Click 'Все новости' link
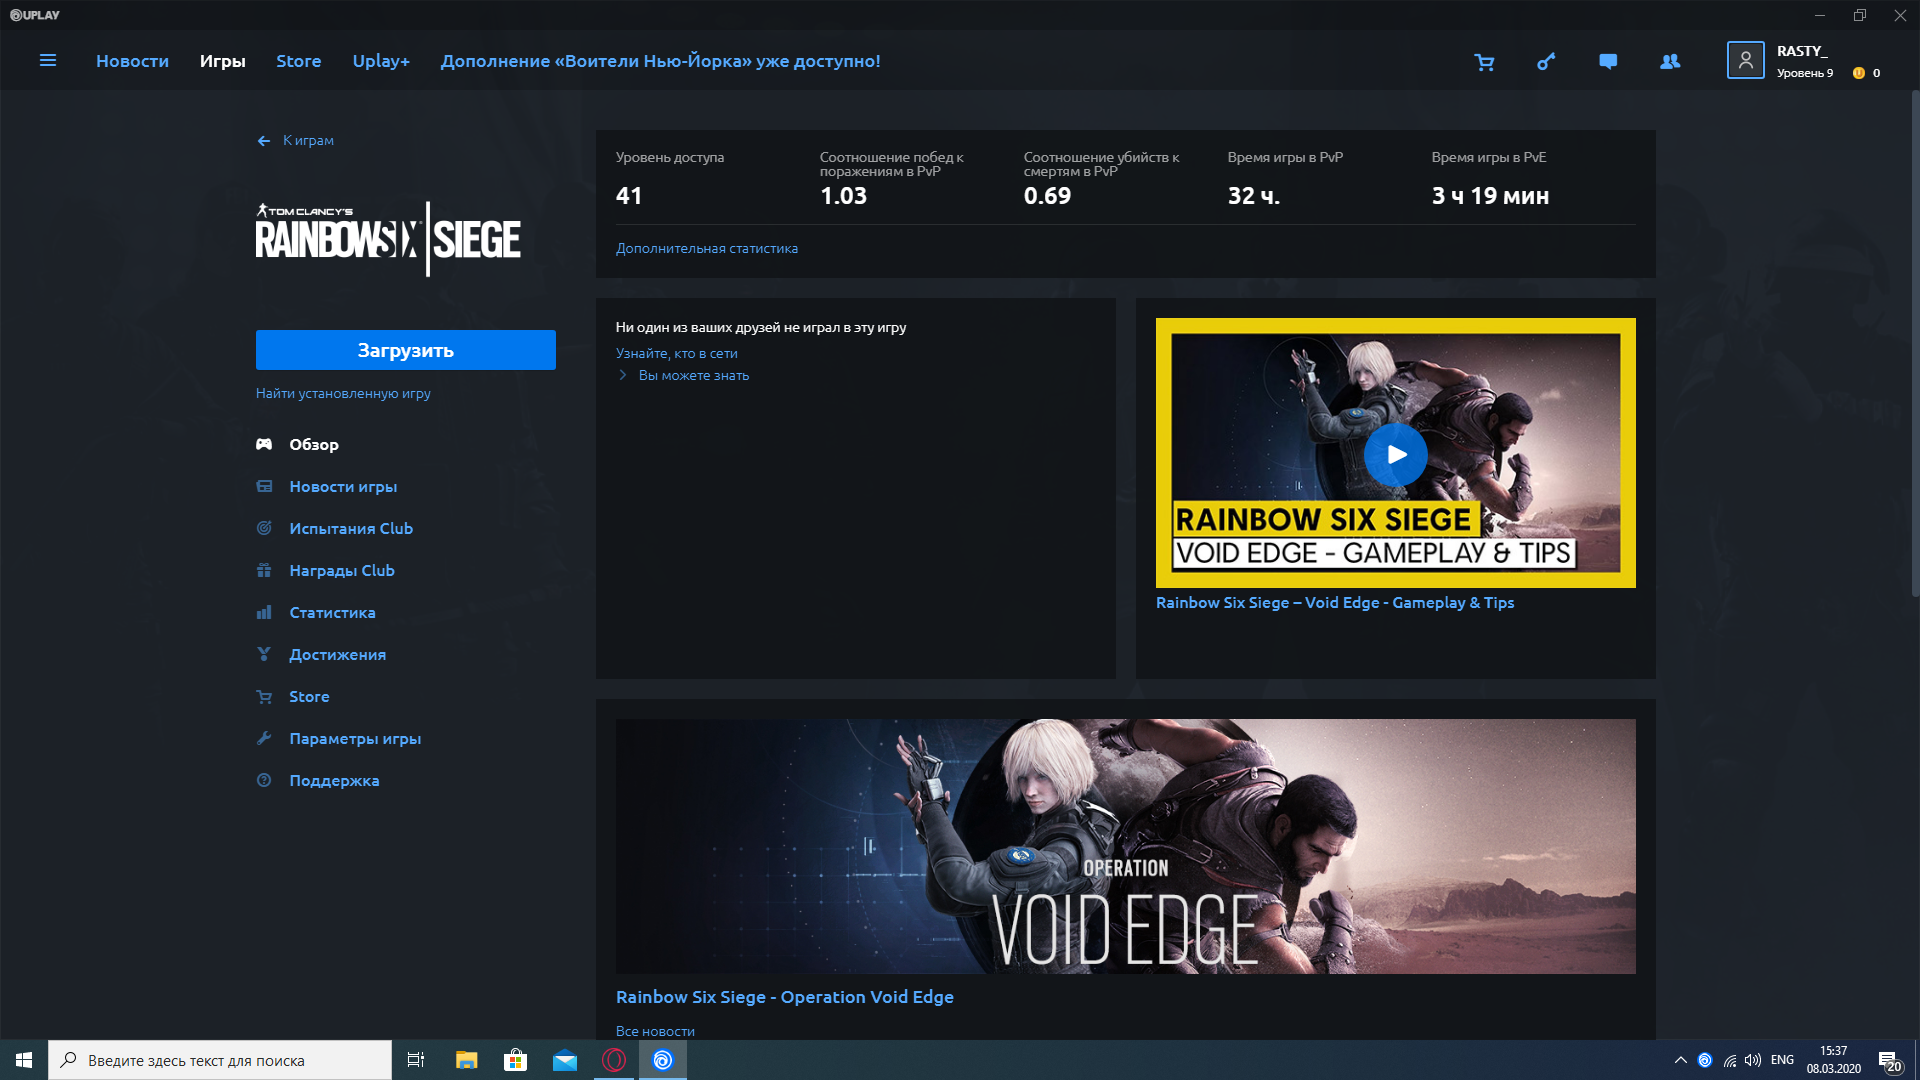Screen dimensions: 1920x1080 coord(655,1031)
